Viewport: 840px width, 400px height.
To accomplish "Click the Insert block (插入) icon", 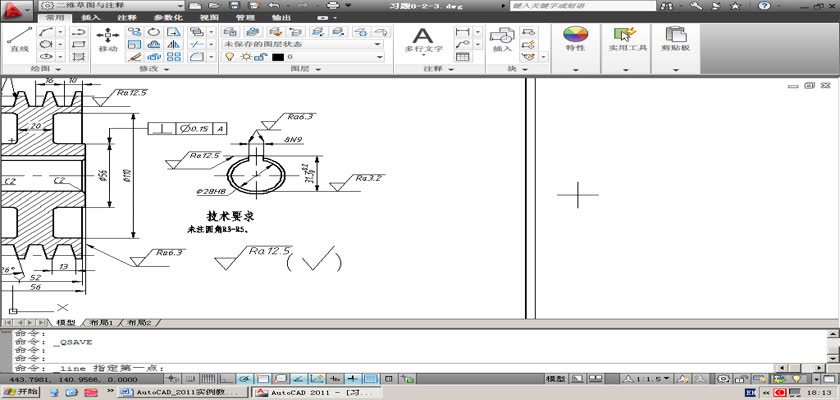I will [502, 38].
